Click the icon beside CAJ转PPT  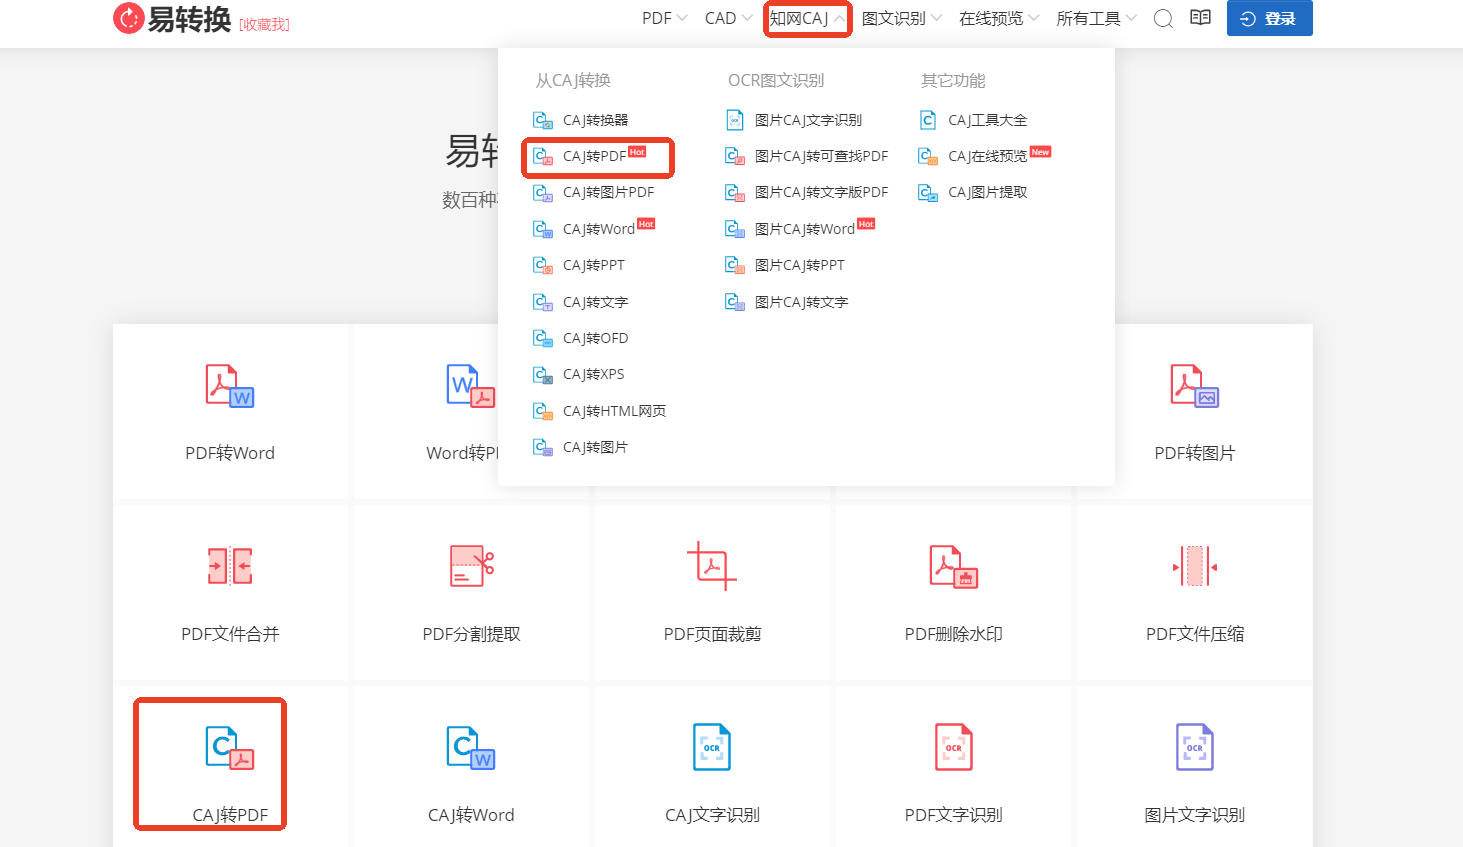pos(543,266)
